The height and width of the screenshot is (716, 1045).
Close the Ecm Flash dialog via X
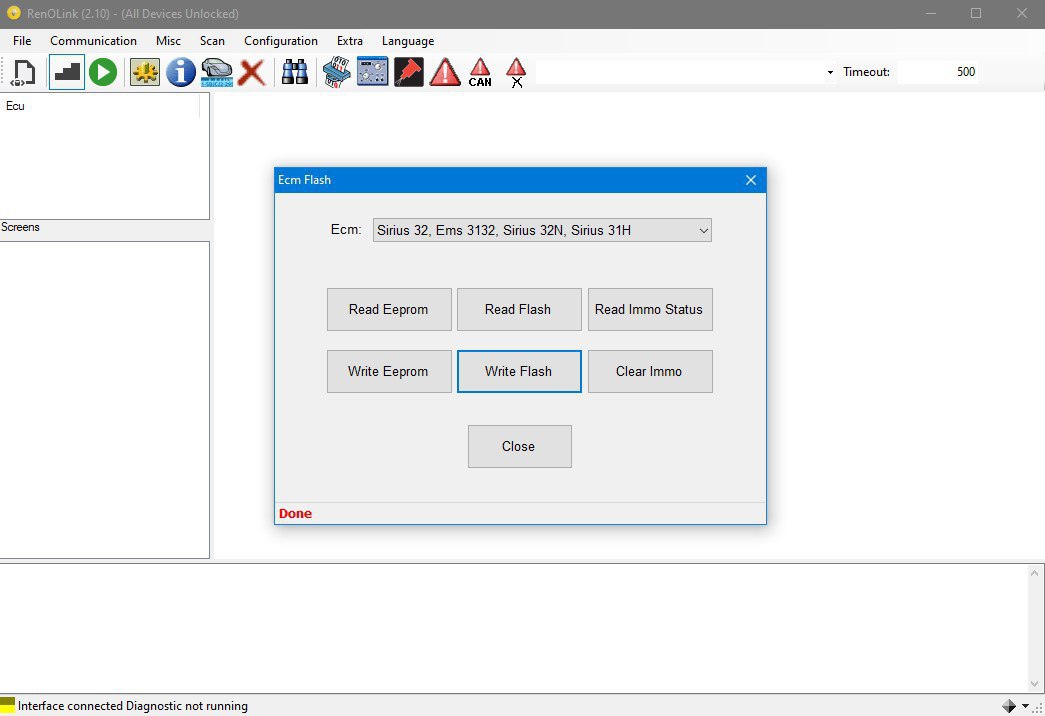[x=751, y=180]
